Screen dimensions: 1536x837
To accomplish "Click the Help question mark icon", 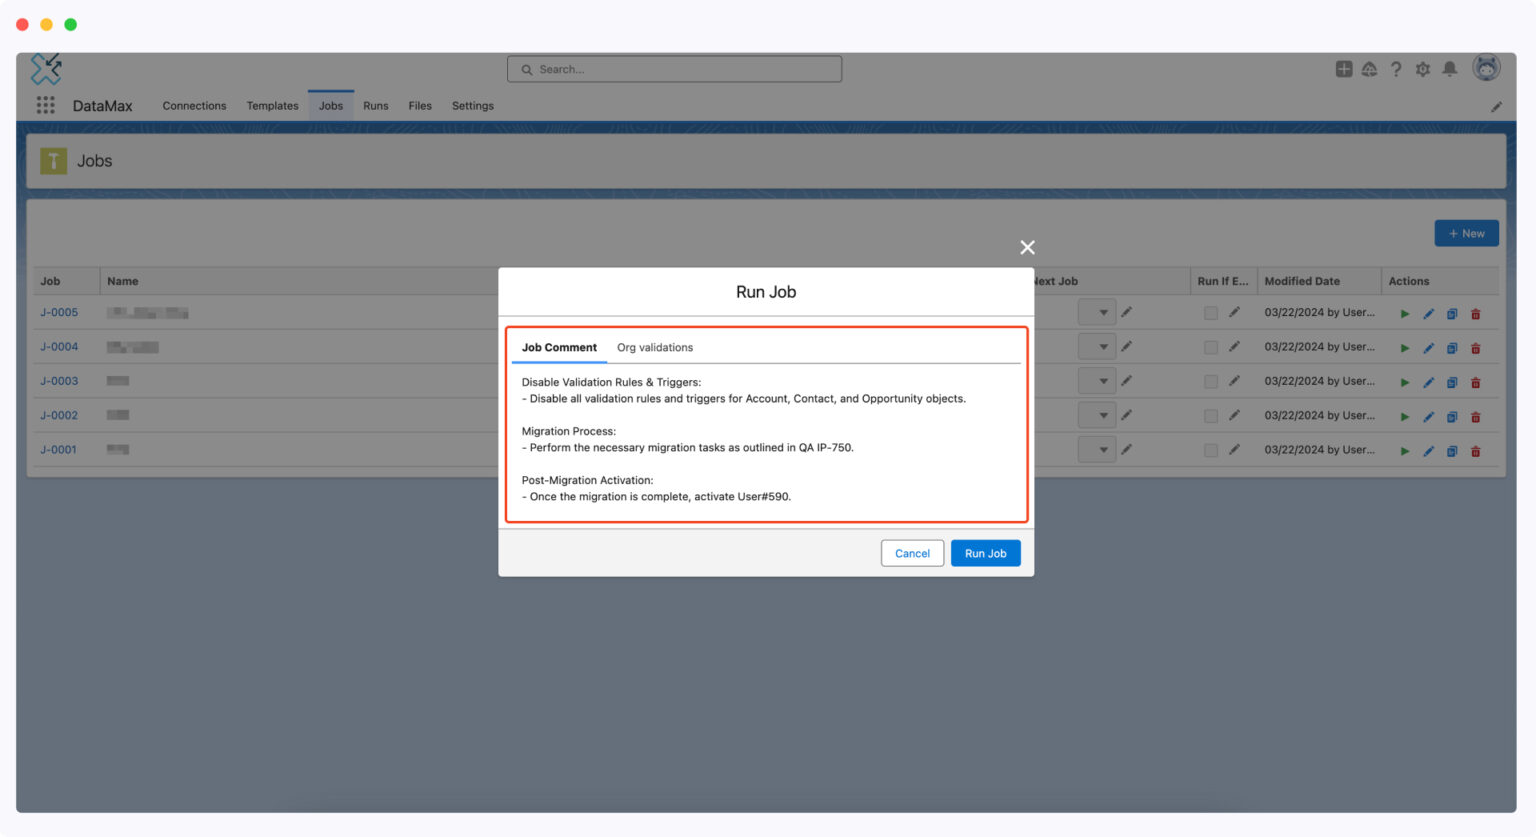I will (x=1396, y=69).
